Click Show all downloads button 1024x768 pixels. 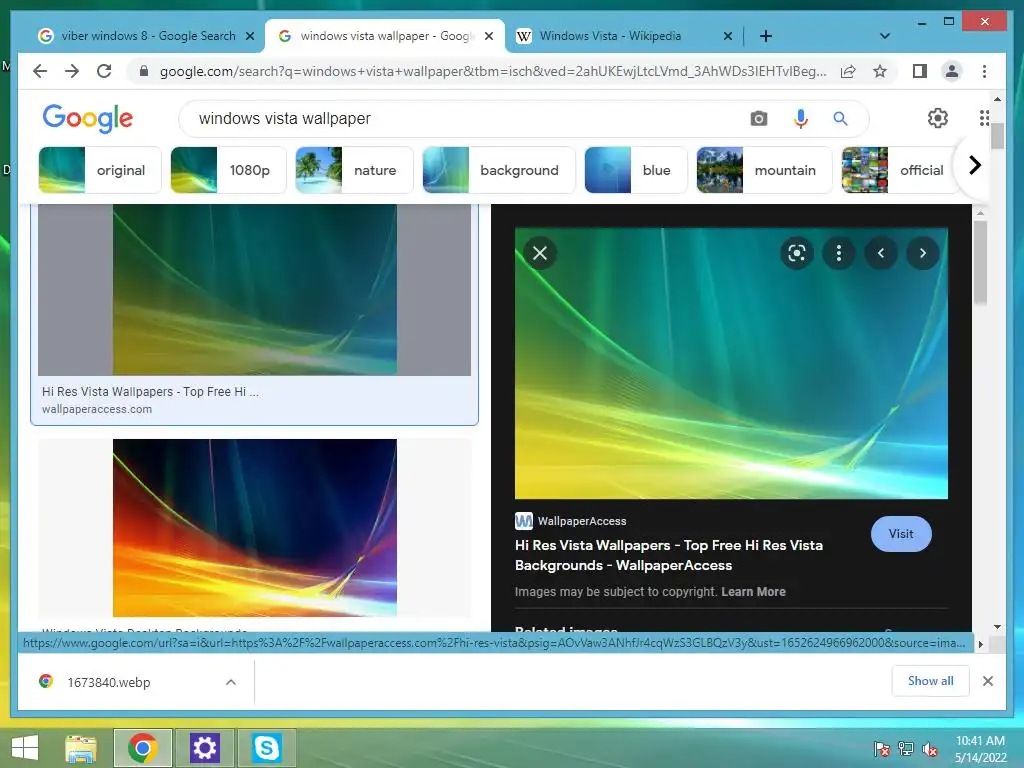coord(931,681)
